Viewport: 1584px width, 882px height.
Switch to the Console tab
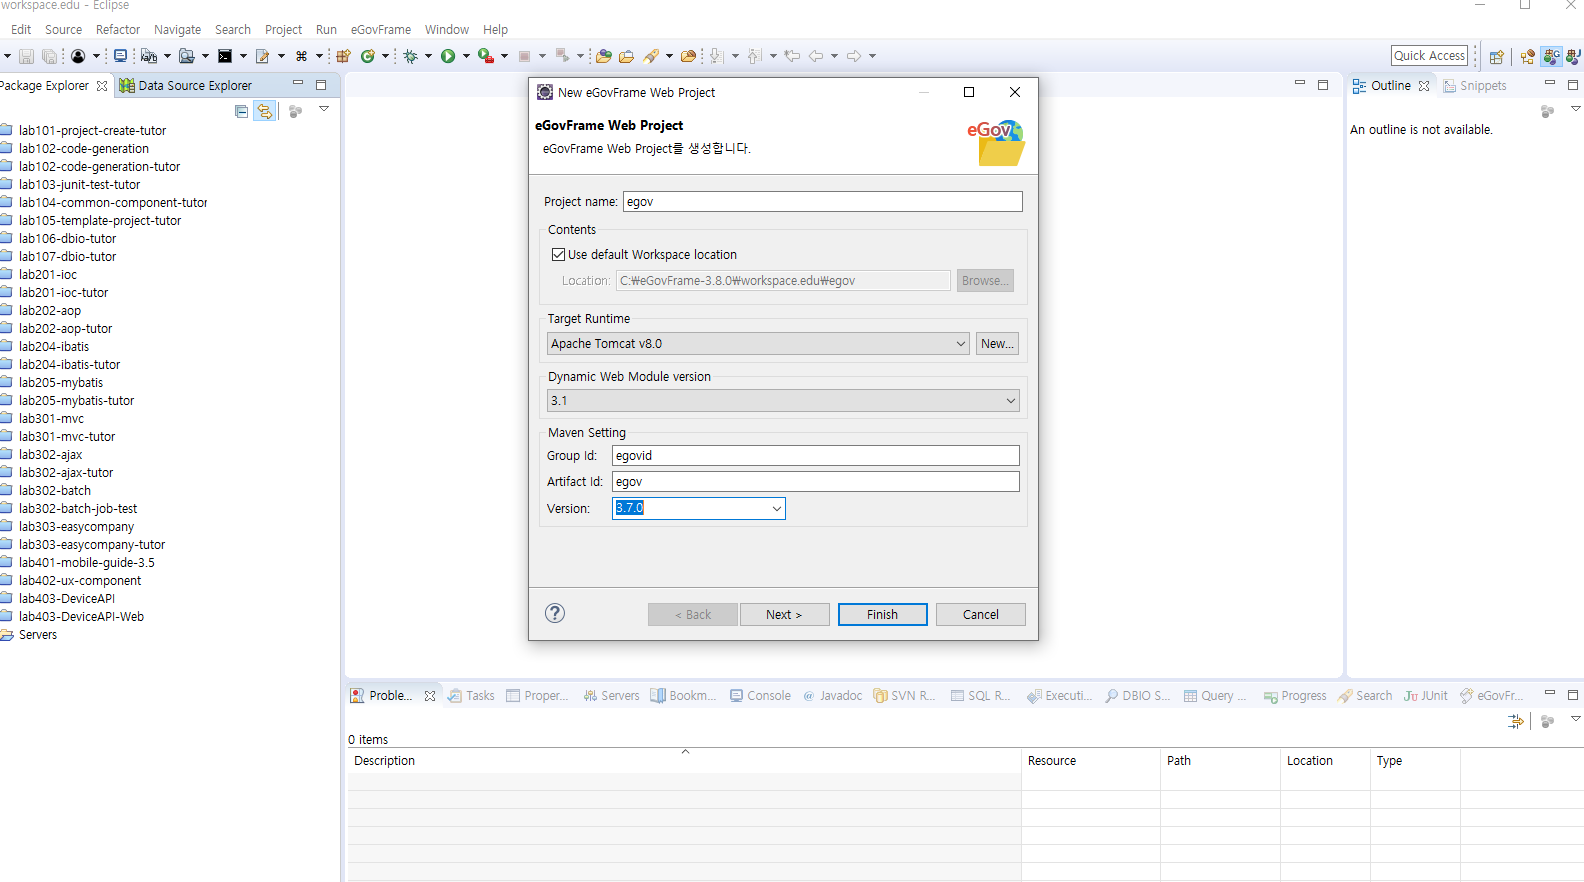coord(760,696)
